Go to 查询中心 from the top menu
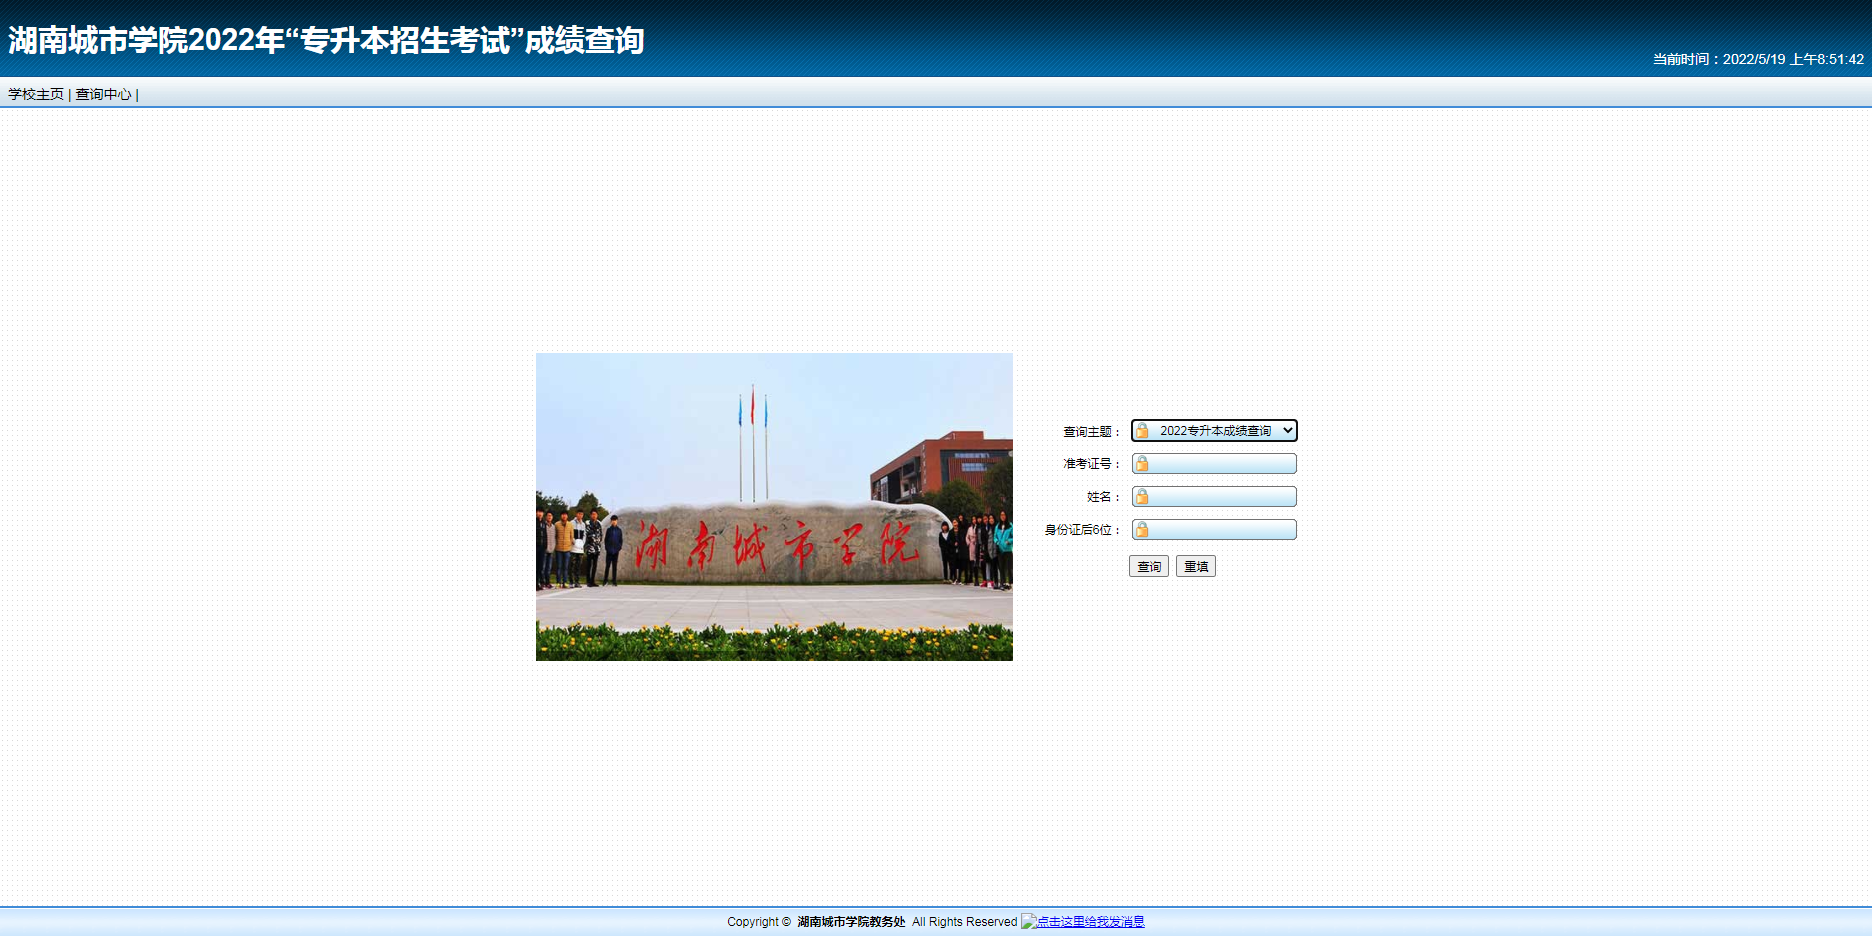The image size is (1872, 936). click(103, 93)
